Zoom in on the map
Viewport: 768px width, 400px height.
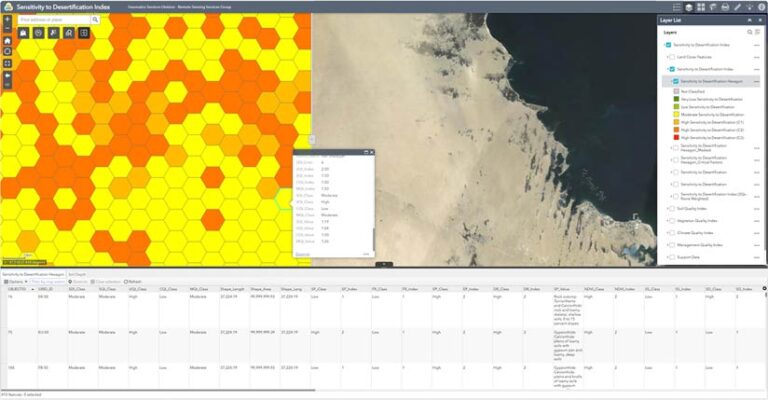7,20
